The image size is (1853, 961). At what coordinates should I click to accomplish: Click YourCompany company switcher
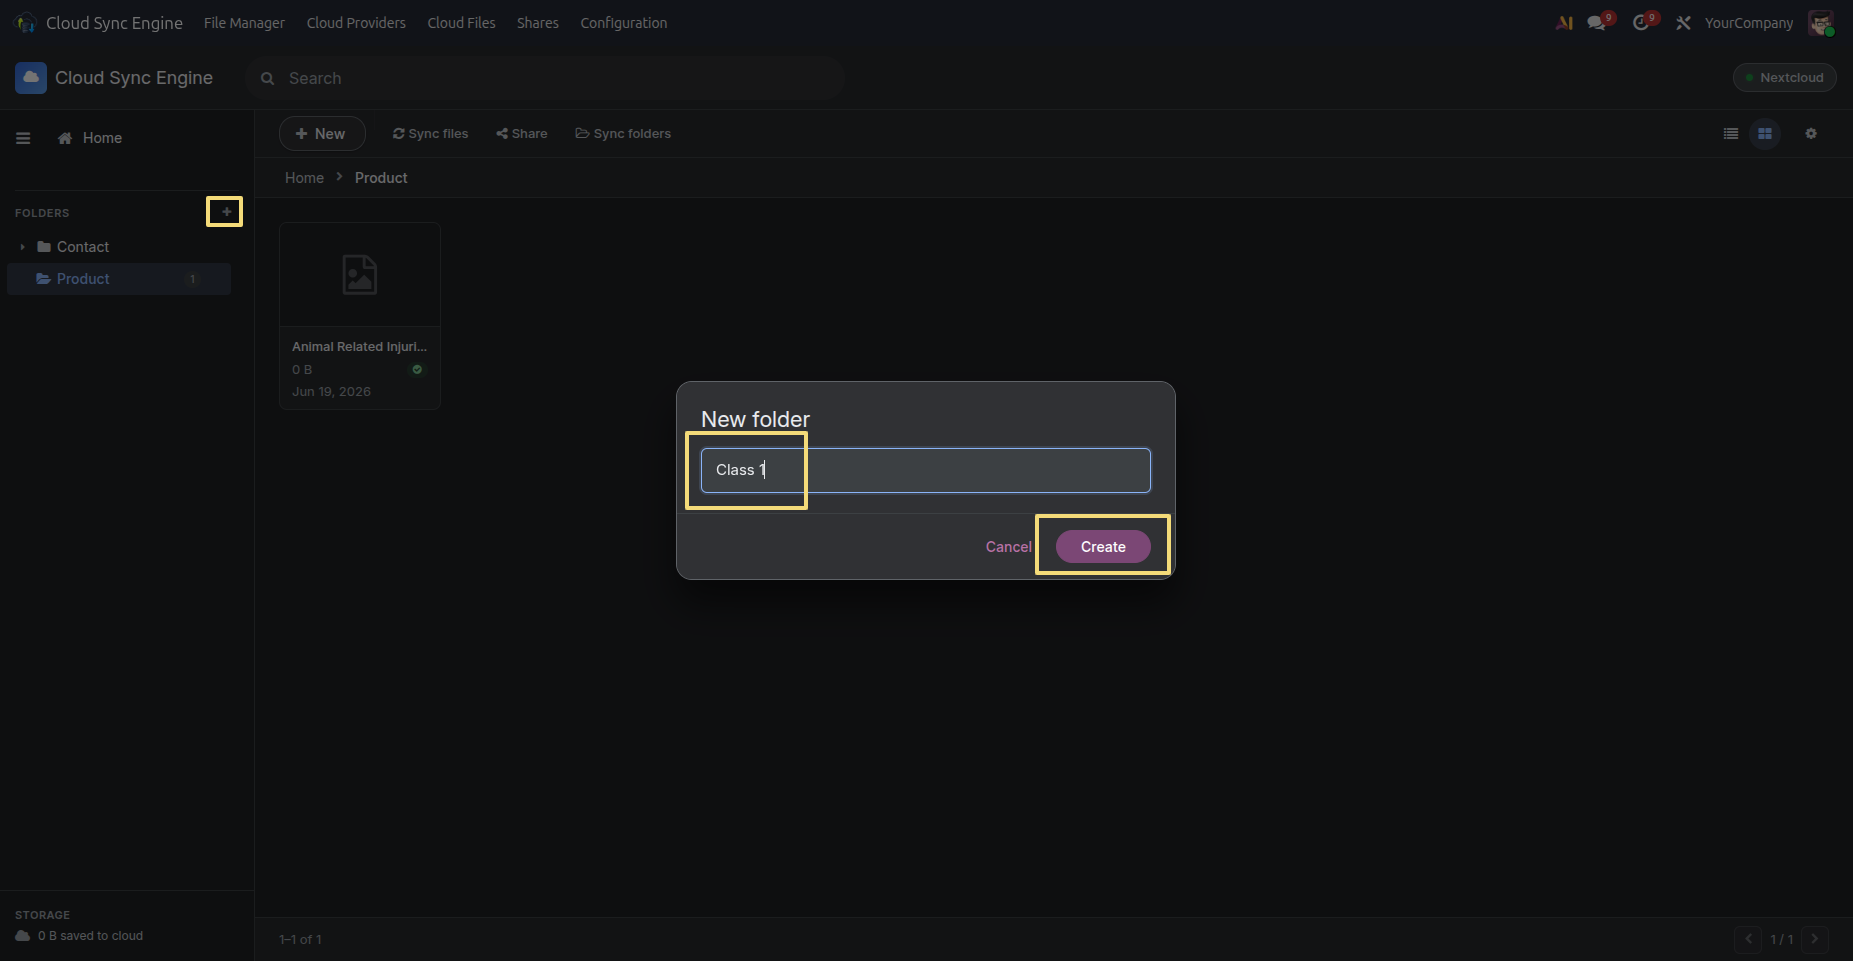point(1749,23)
